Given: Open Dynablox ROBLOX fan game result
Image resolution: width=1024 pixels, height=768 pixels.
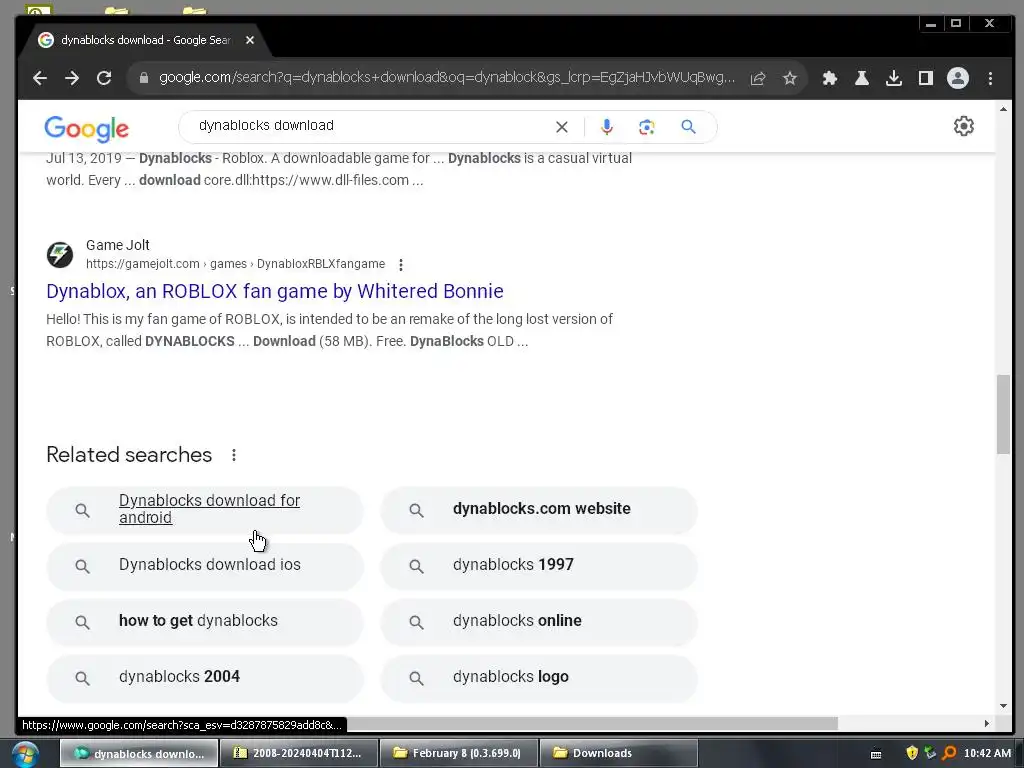Looking at the screenshot, I should [x=274, y=291].
